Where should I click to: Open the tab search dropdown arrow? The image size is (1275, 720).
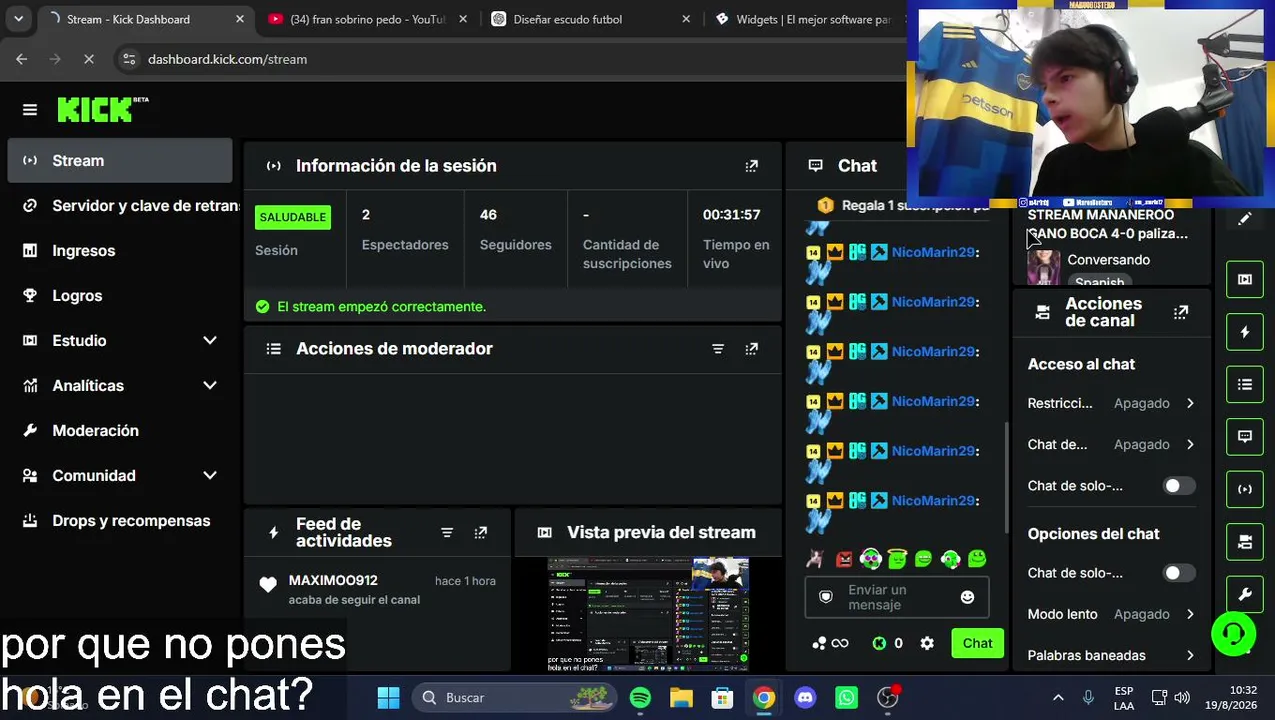pos(19,19)
